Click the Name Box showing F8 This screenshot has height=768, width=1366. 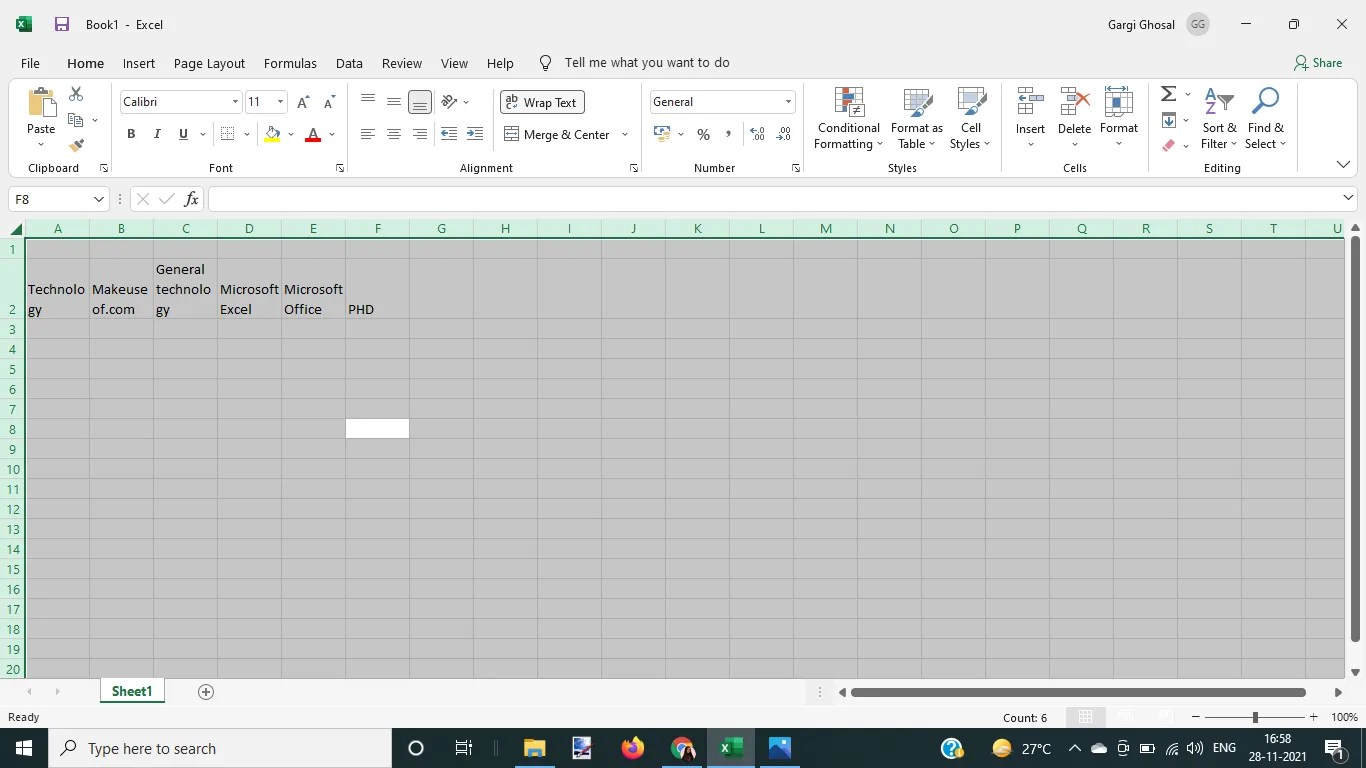point(50,200)
